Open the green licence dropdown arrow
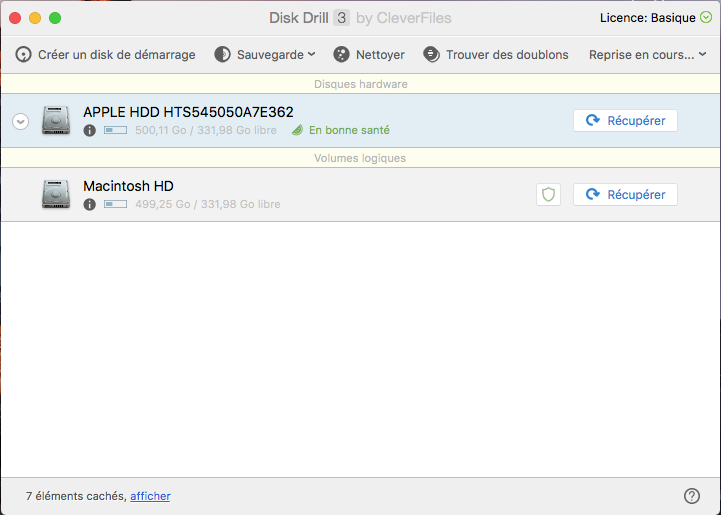This screenshot has width=721, height=515. pyautogui.click(x=706, y=17)
